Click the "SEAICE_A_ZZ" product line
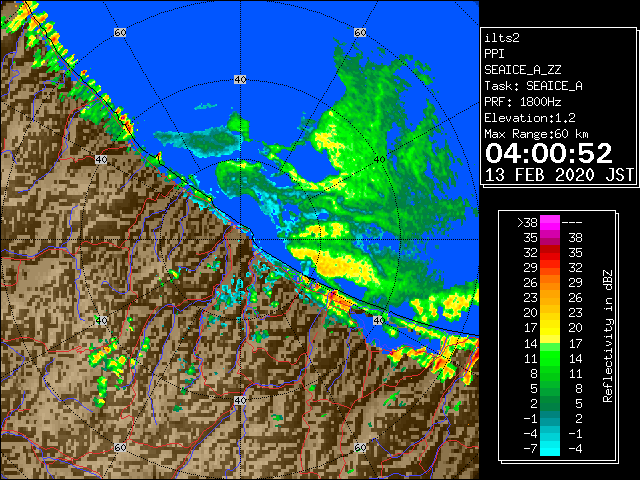This screenshot has width=640, height=480. click(x=523, y=70)
